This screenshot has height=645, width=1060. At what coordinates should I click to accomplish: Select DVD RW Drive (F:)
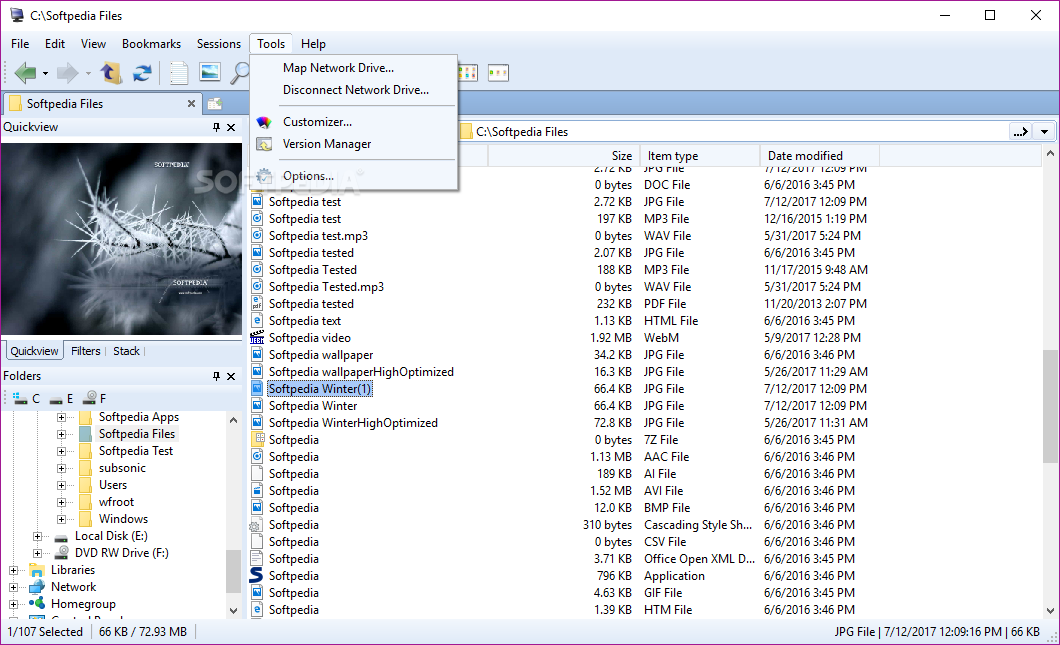(x=122, y=553)
